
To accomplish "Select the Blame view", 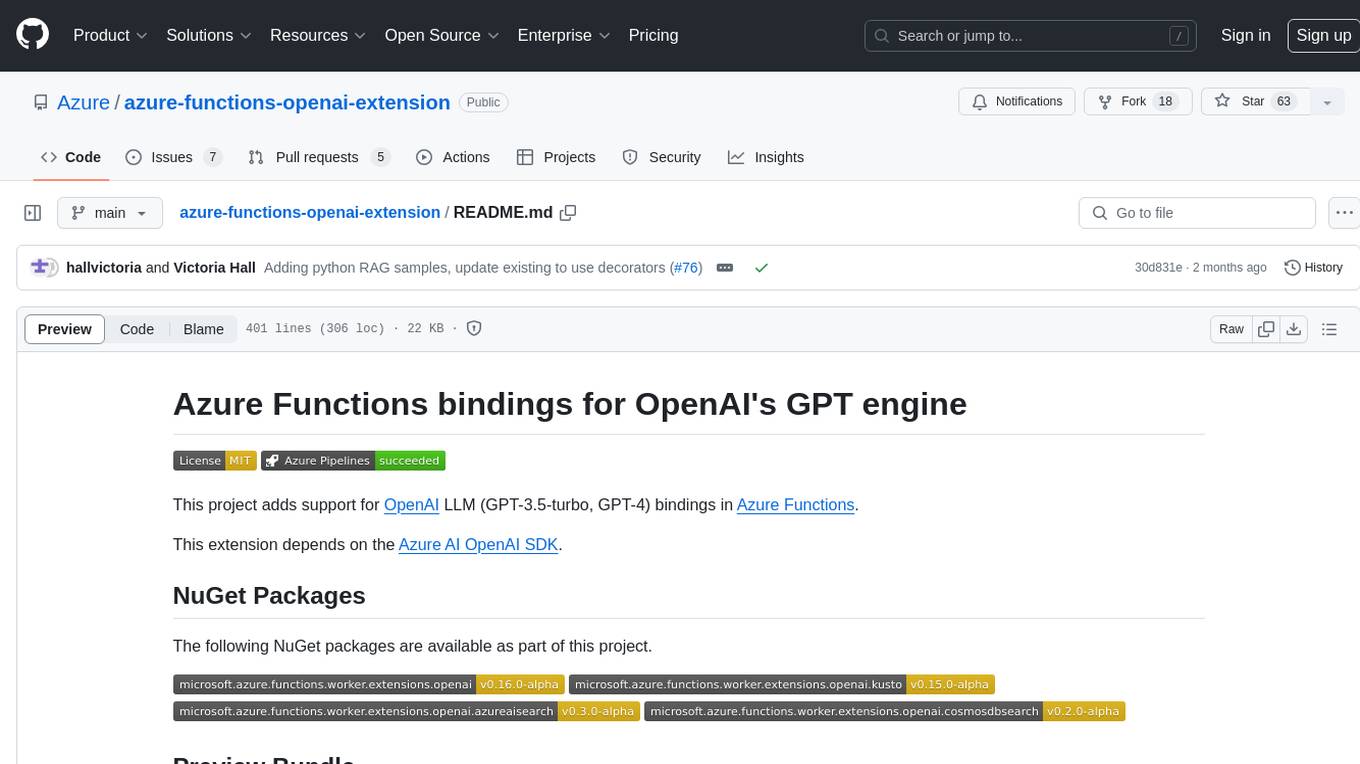I will [x=203, y=329].
